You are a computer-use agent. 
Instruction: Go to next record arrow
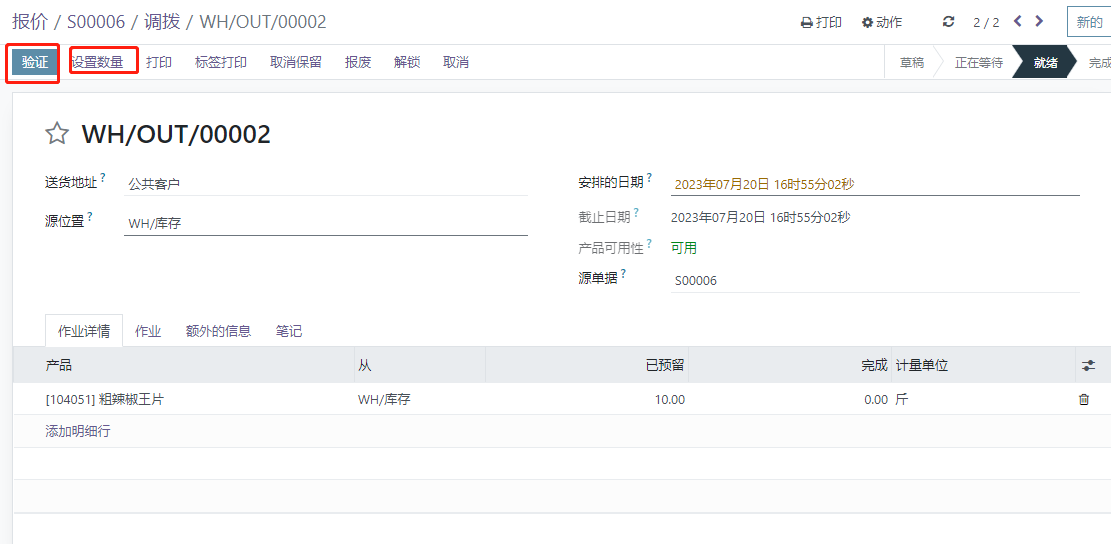(x=1040, y=21)
